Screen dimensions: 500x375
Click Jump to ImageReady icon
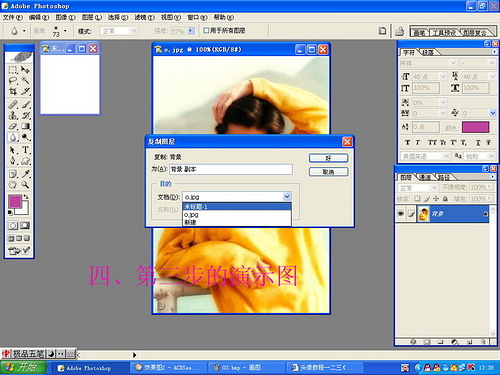19,251
